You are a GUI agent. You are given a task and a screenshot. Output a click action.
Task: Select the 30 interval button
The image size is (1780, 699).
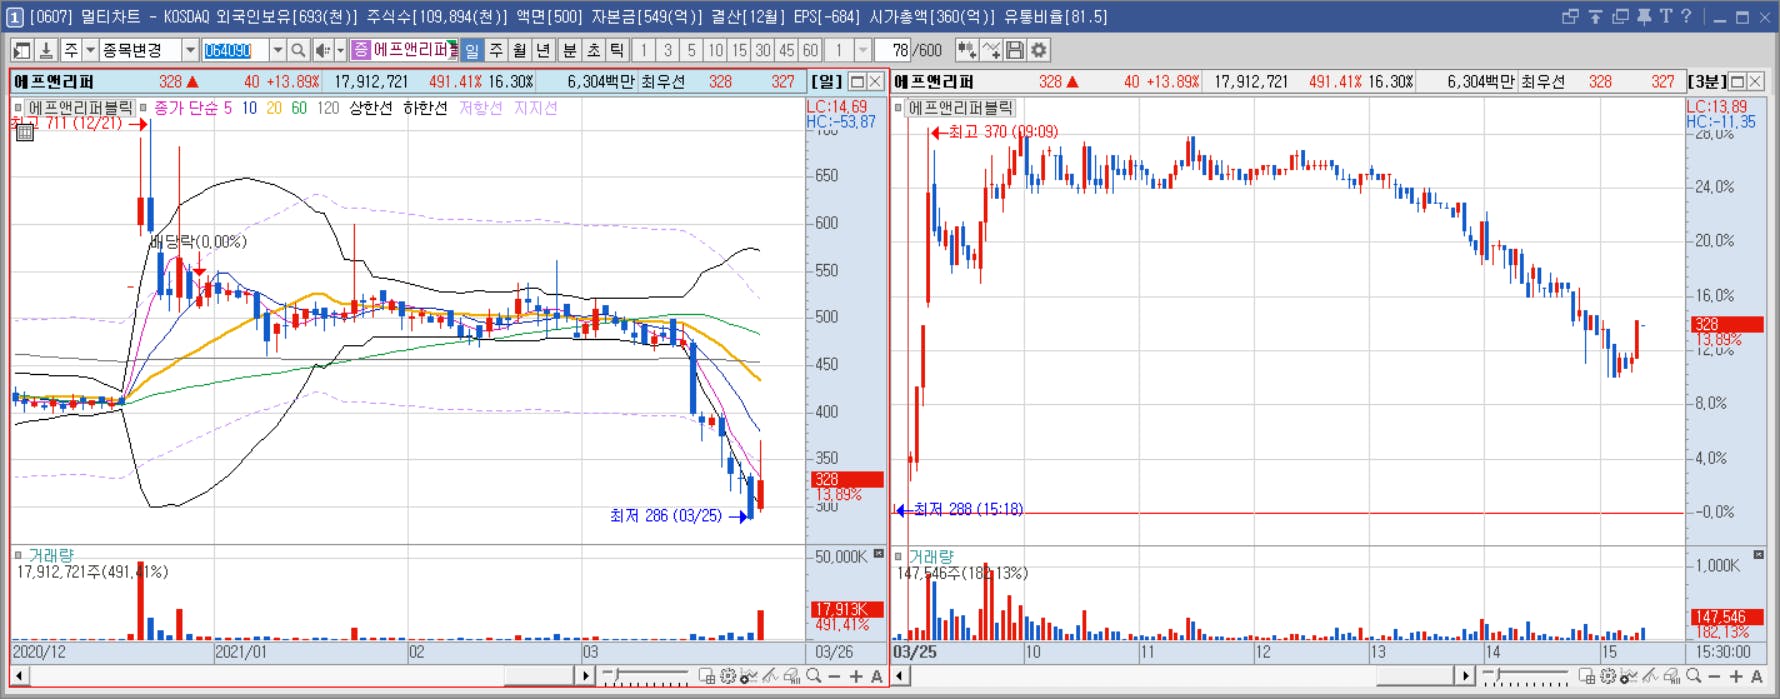tap(763, 50)
